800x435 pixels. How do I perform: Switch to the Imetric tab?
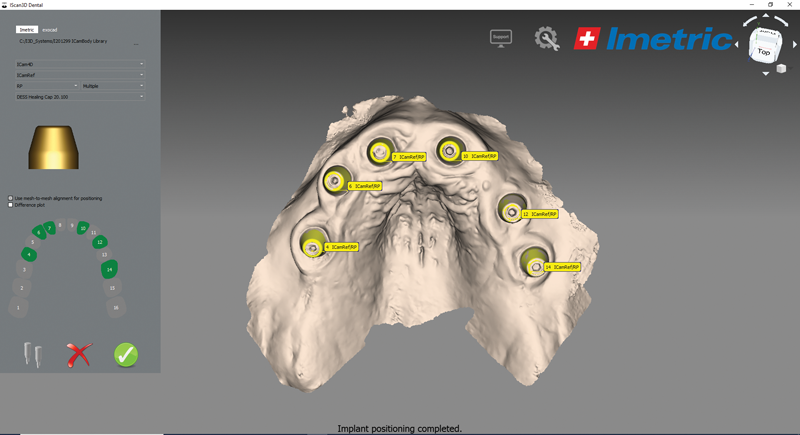pyautogui.click(x=26, y=30)
